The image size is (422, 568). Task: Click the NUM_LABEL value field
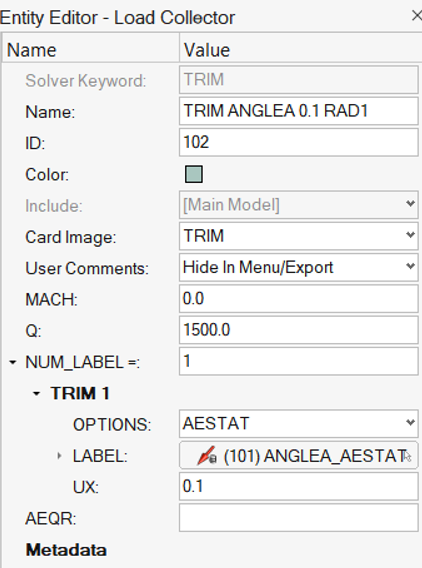pyautogui.click(x=299, y=361)
